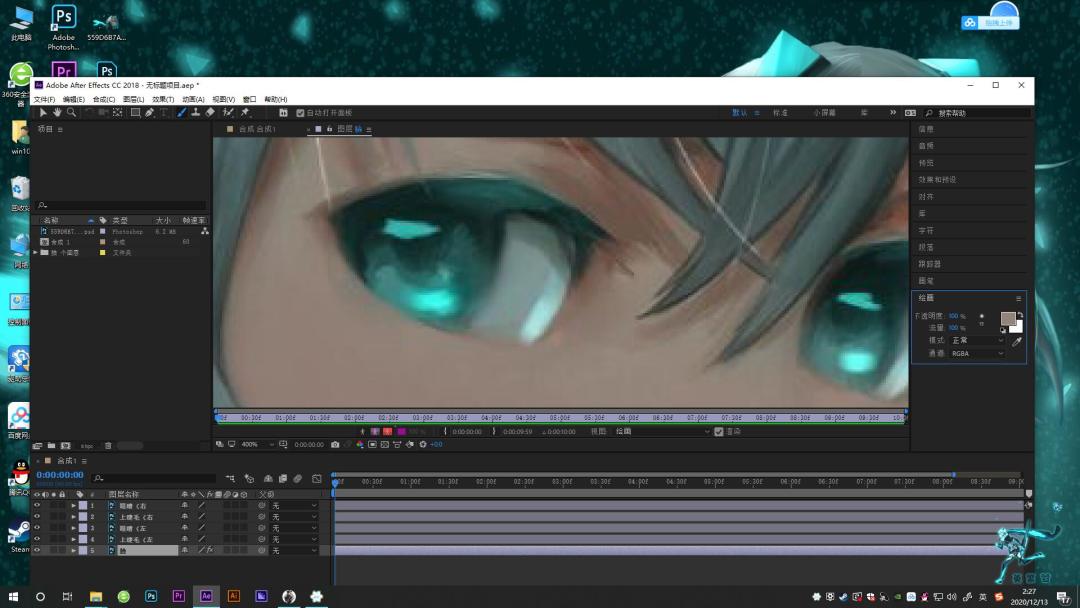Click the eyedropper in the Paint panel
Screen dimensions: 1080x608
(x=1017, y=342)
